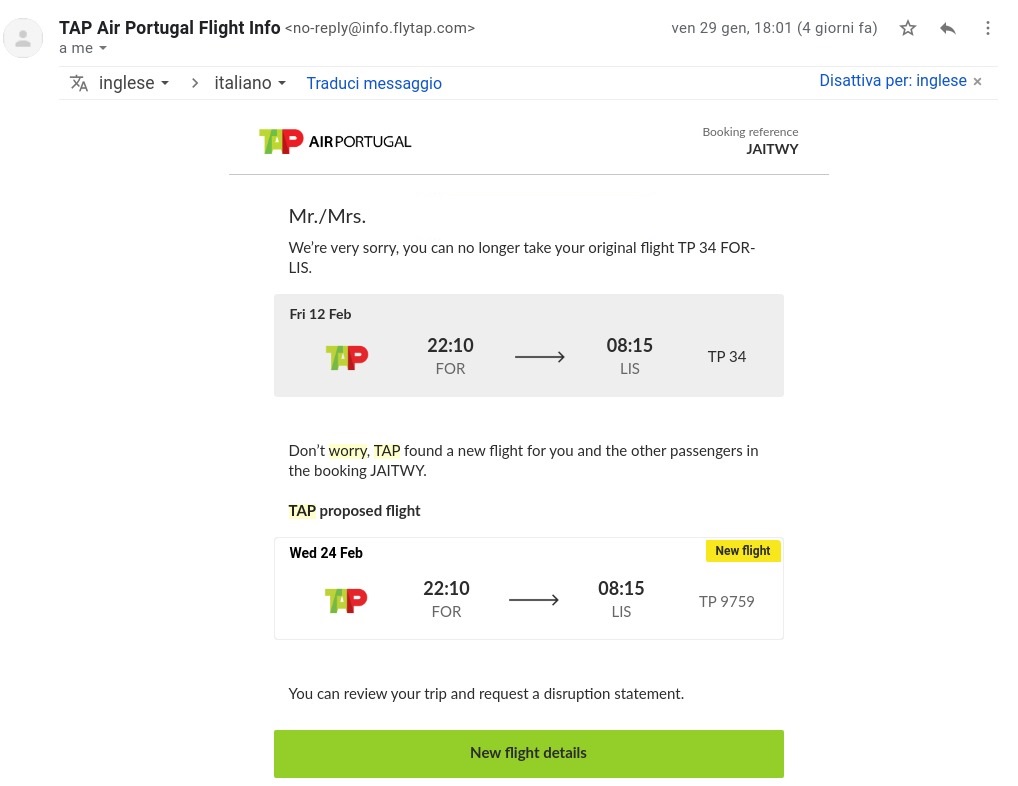
Task: Click 'Traduci messaggio' link
Action: (374, 83)
